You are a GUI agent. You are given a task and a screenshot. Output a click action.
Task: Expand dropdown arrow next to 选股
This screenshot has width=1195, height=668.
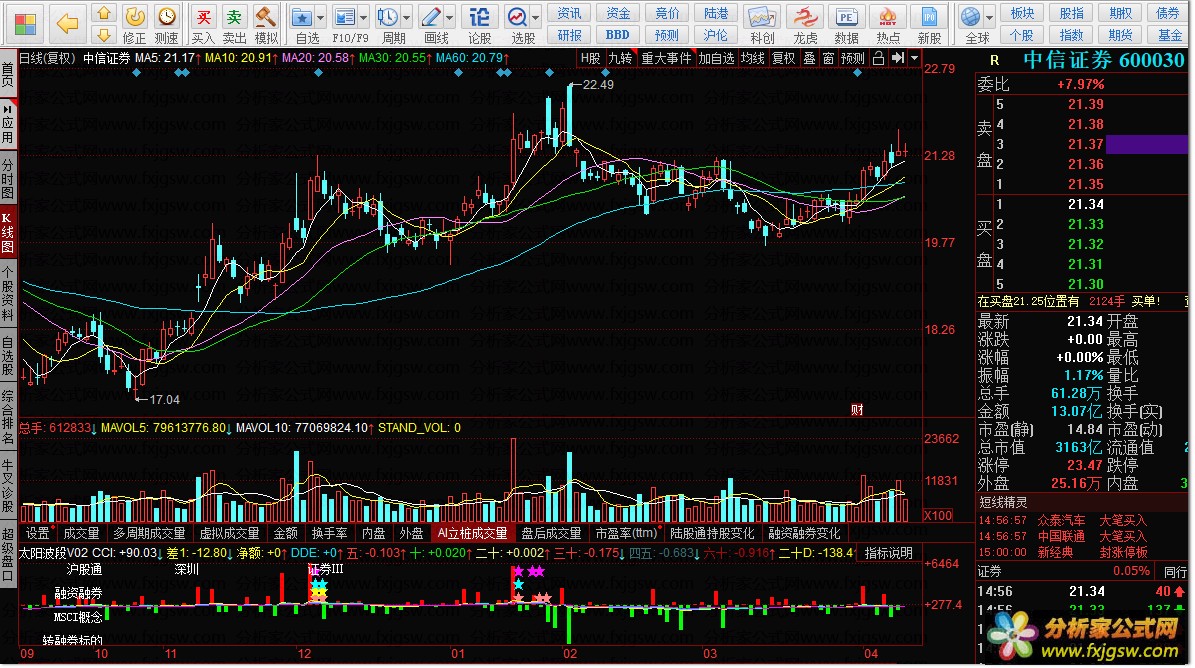pos(536,17)
